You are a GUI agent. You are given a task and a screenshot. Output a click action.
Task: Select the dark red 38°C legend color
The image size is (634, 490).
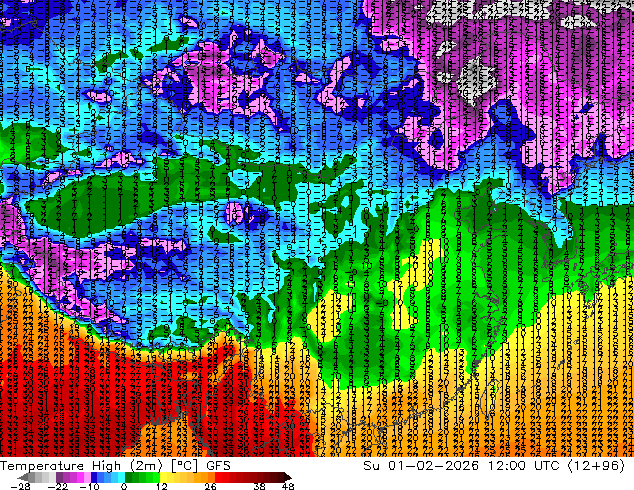(x=261, y=477)
